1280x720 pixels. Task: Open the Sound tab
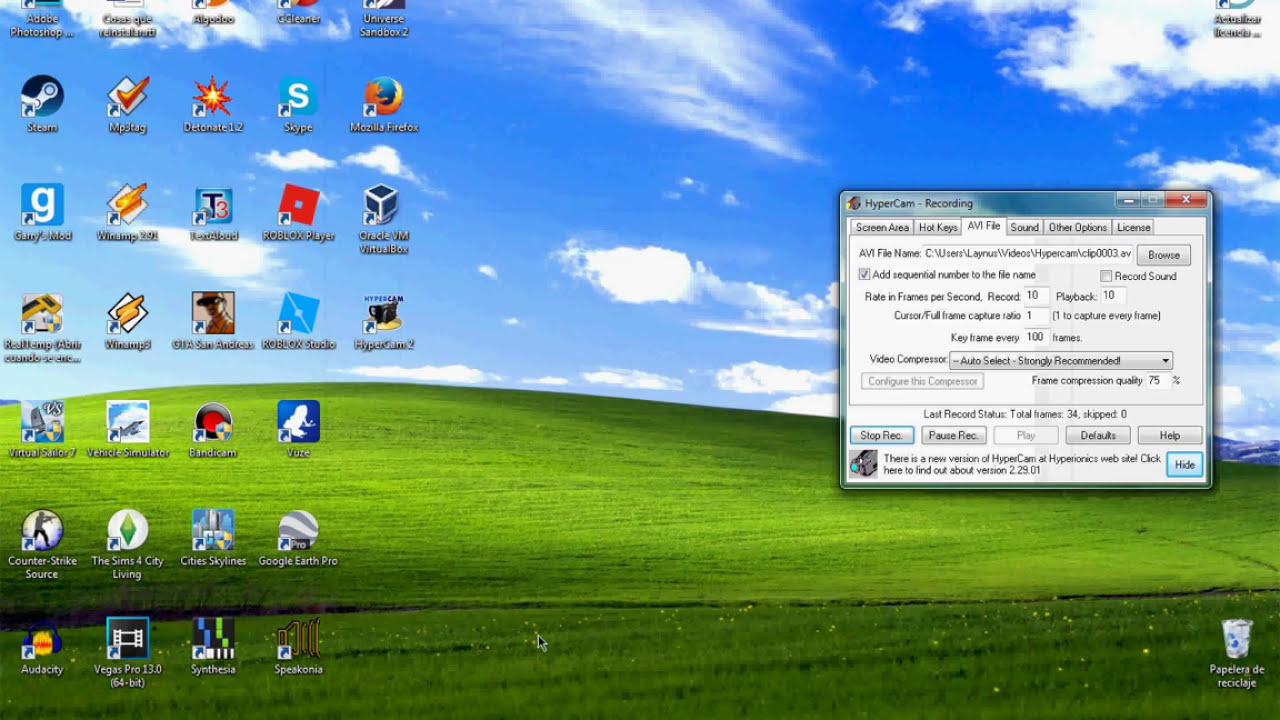click(1024, 228)
